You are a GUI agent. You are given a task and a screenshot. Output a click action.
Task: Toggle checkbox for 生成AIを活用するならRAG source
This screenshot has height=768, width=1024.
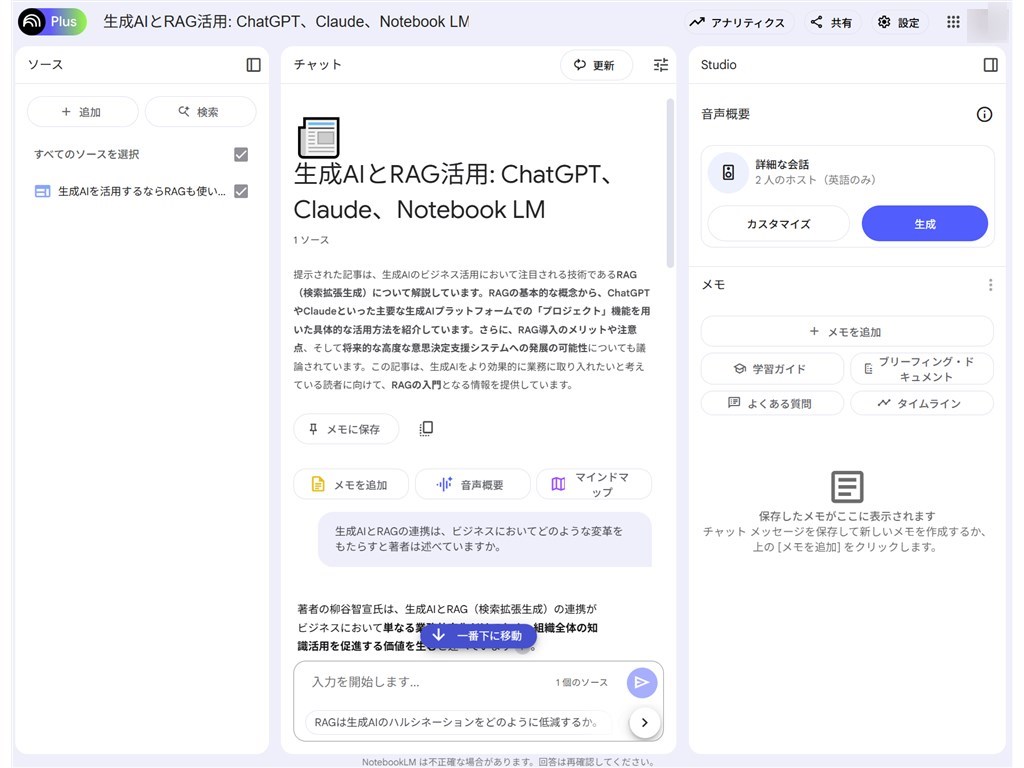point(241,191)
